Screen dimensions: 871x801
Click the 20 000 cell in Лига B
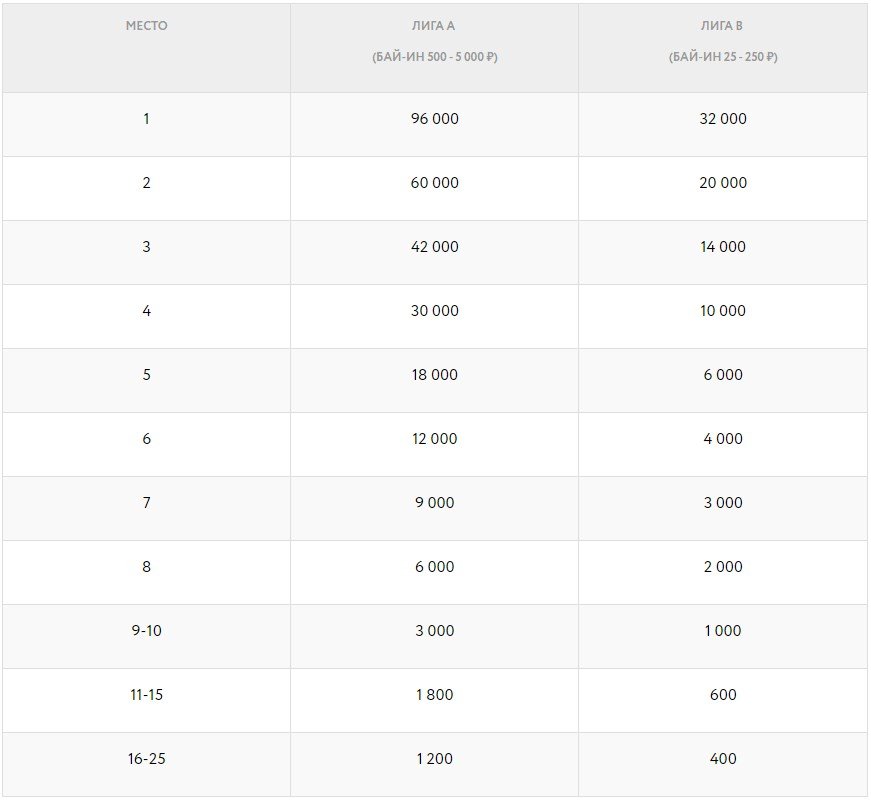[x=722, y=183]
